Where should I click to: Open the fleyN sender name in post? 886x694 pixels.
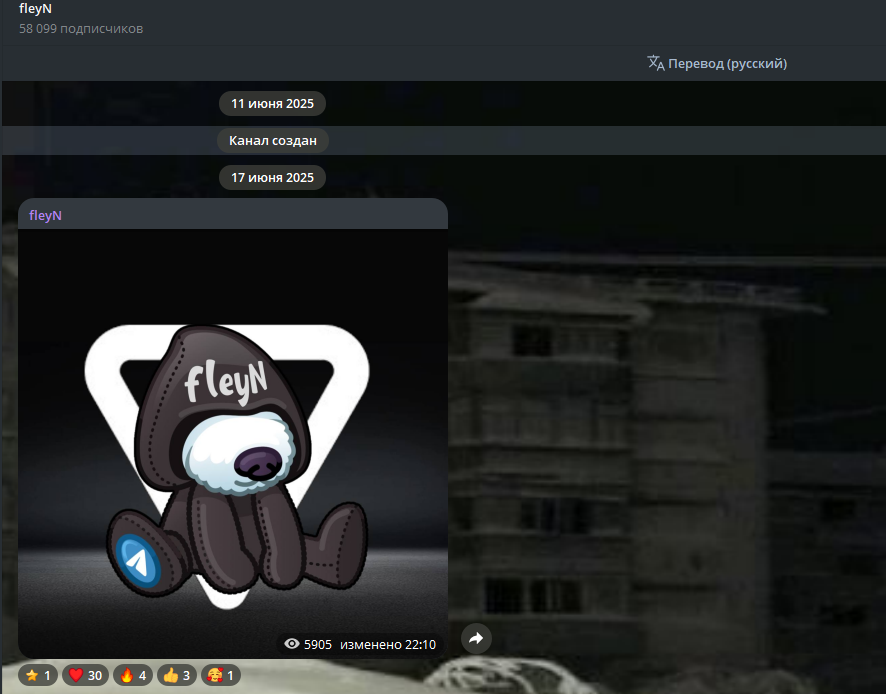coord(45,215)
